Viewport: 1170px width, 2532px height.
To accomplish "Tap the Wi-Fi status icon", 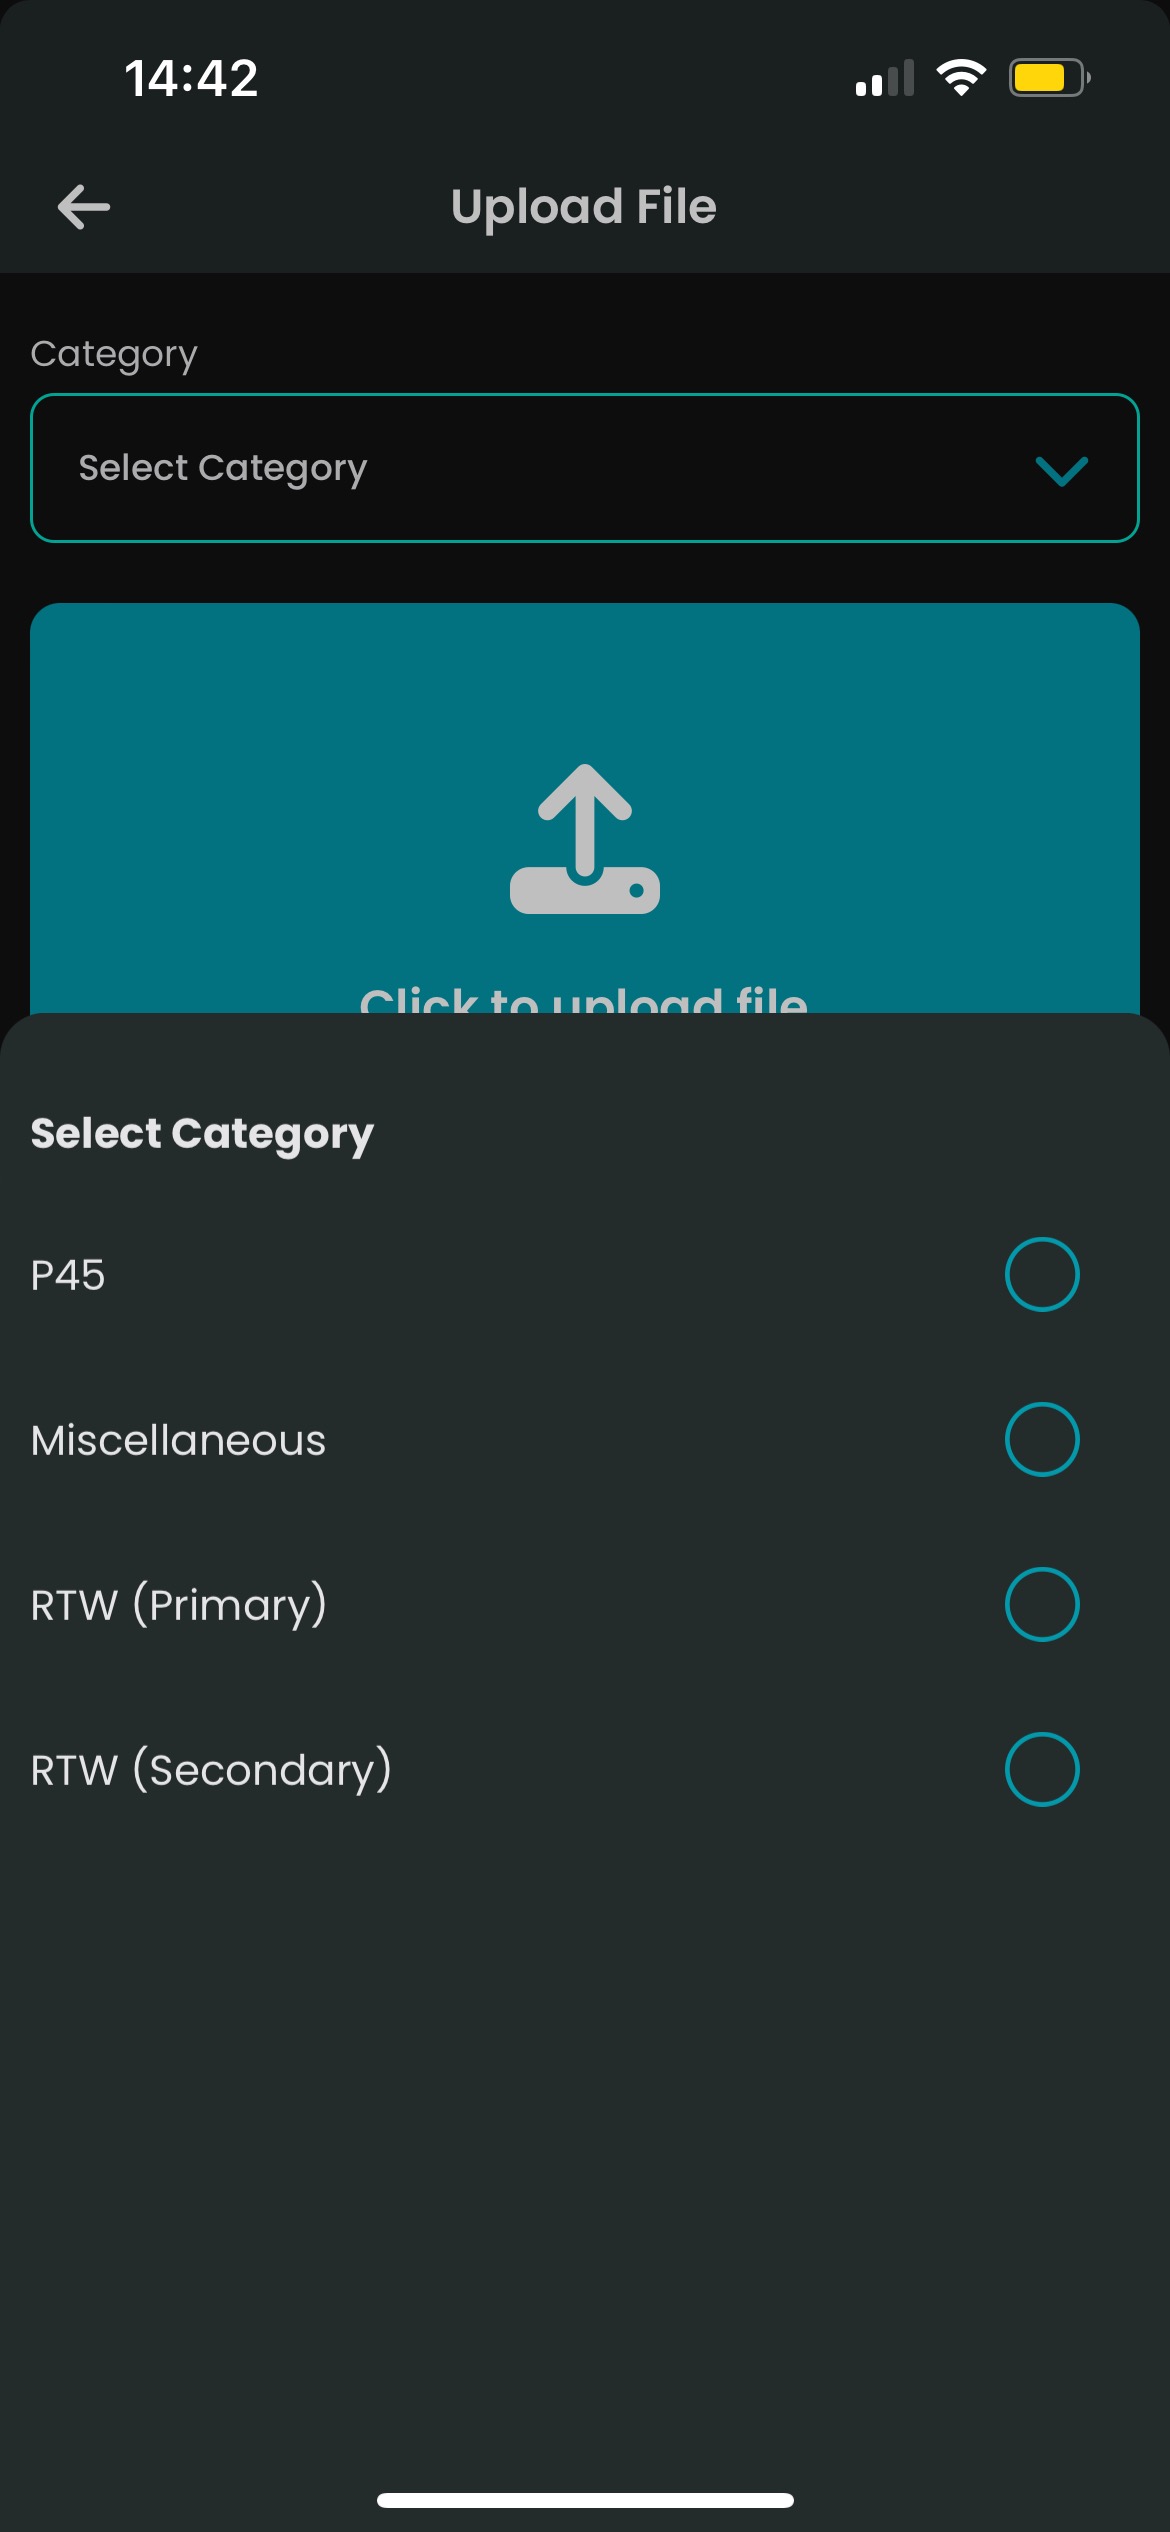I will click(961, 77).
